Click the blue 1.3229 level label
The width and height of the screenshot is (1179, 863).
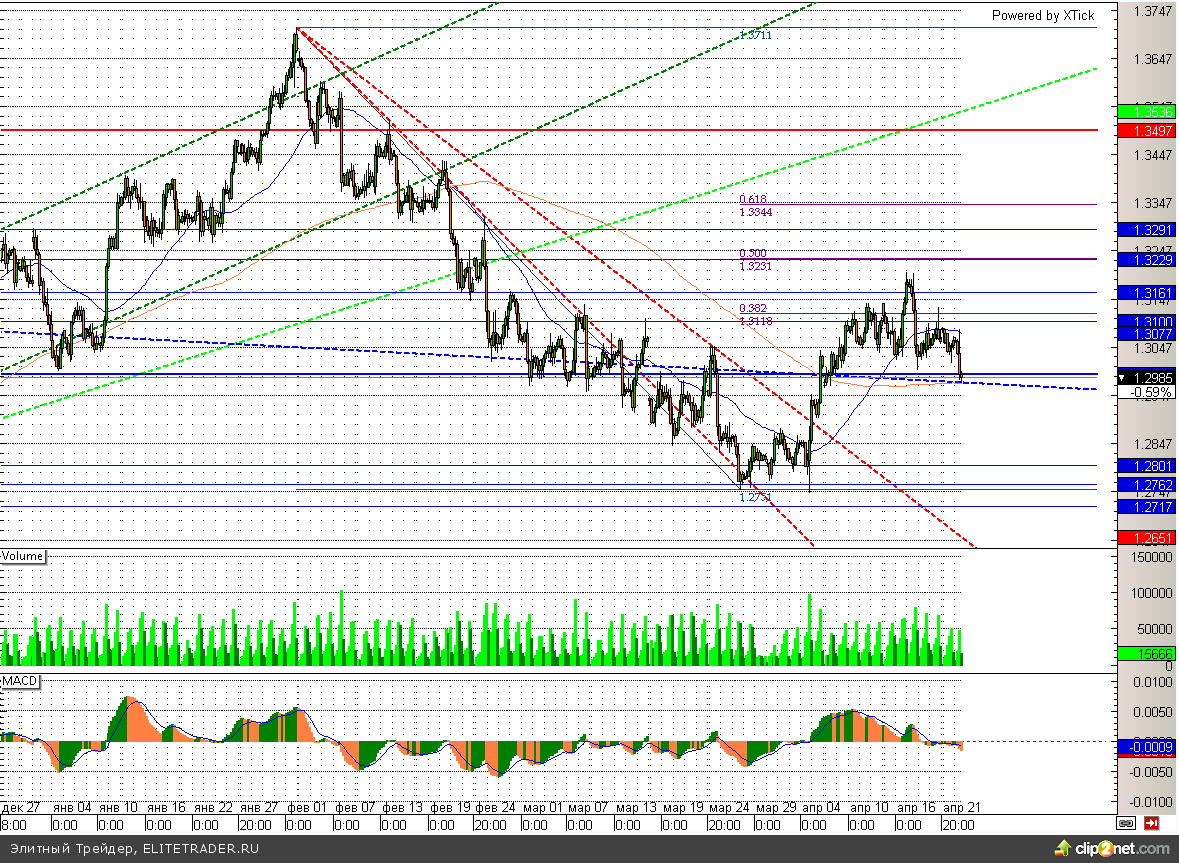[x=1147, y=260]
